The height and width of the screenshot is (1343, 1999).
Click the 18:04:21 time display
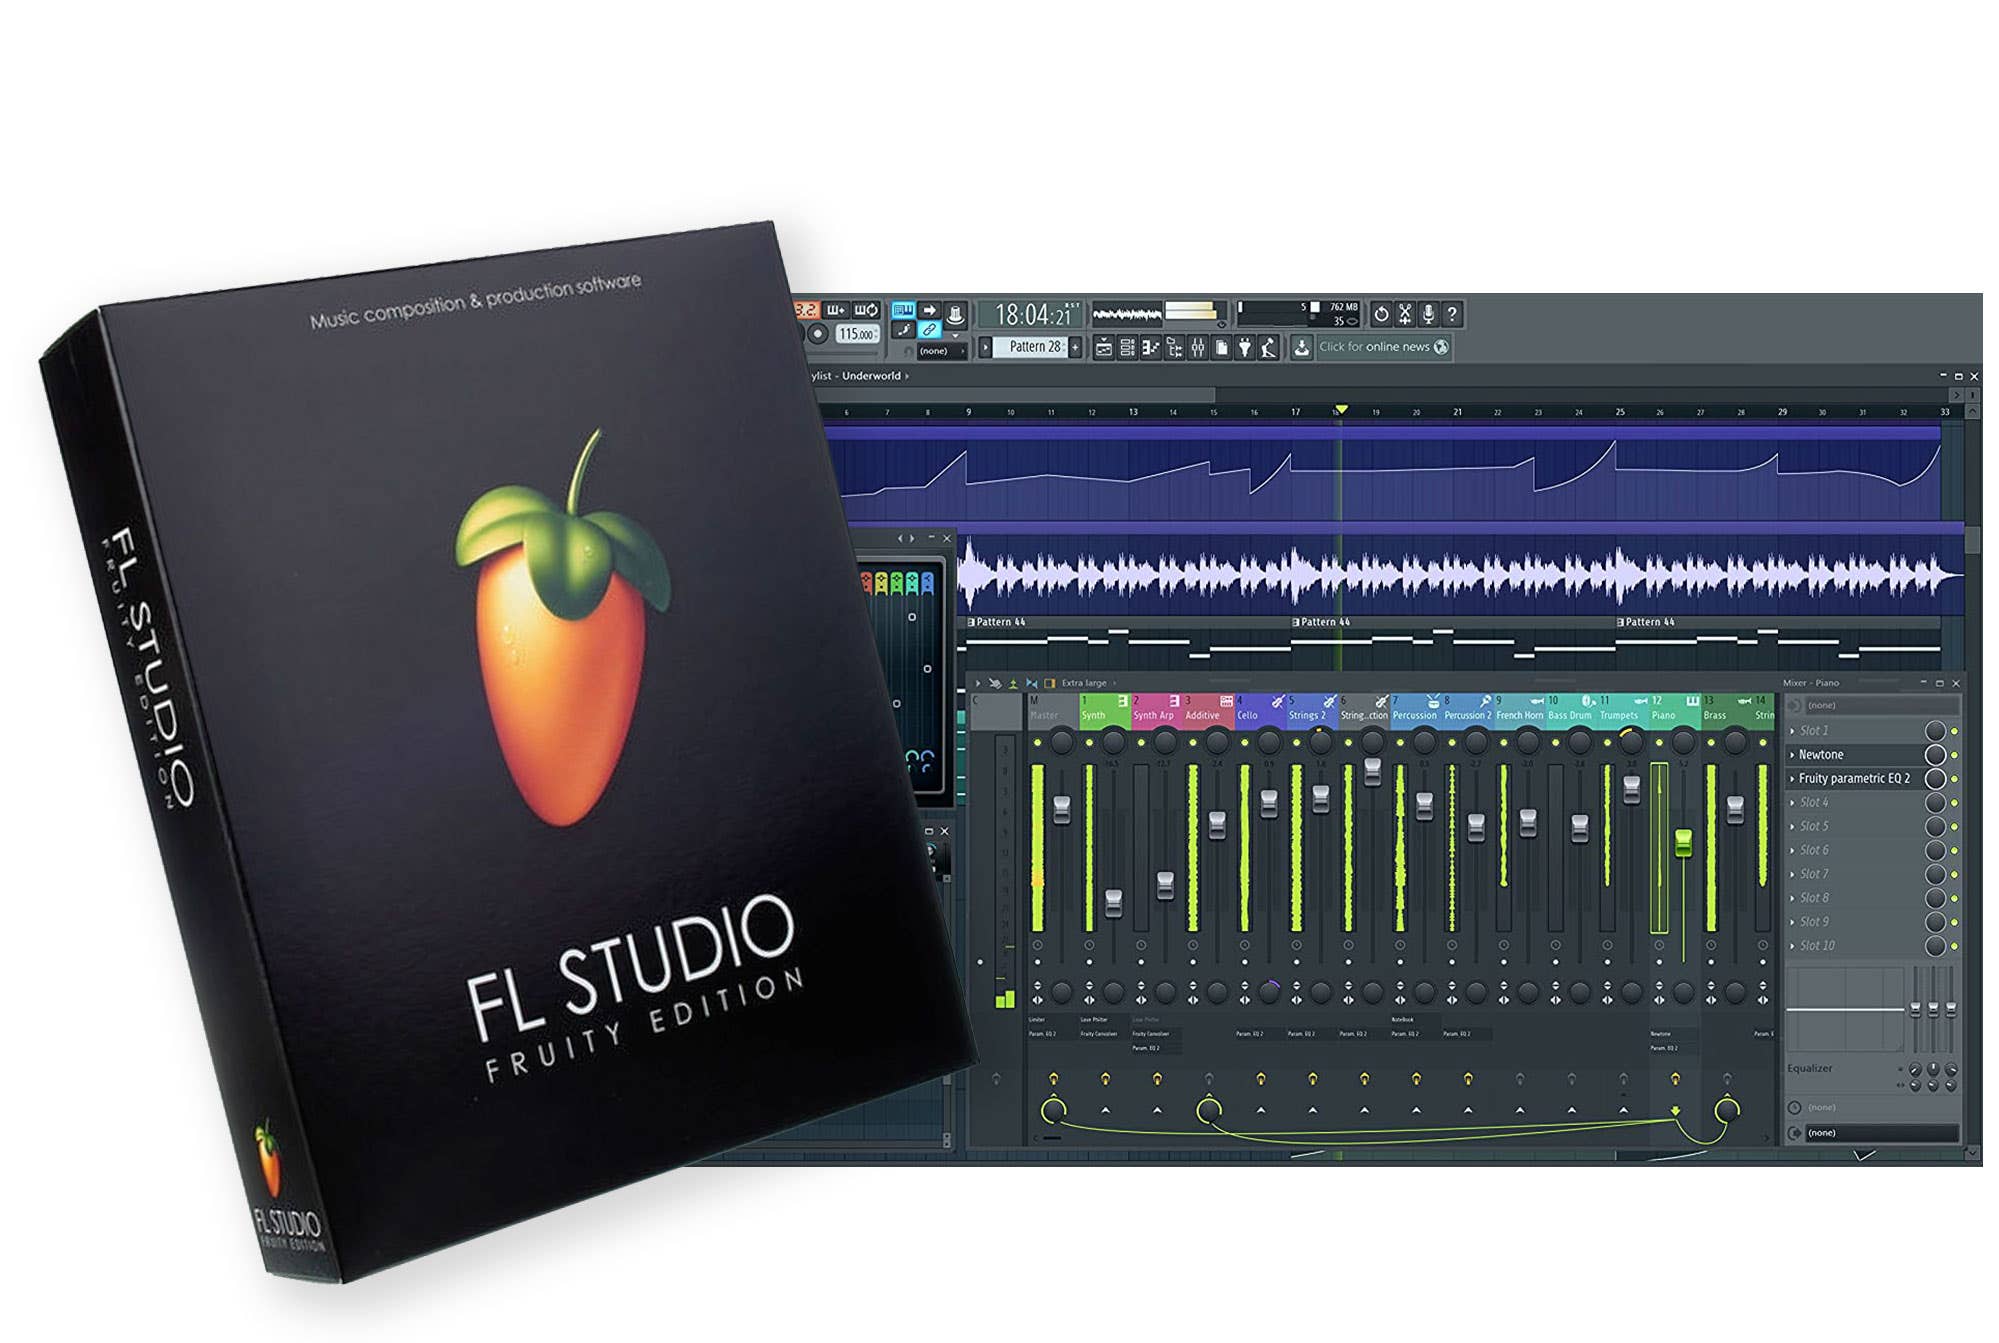click(1031, 314)
